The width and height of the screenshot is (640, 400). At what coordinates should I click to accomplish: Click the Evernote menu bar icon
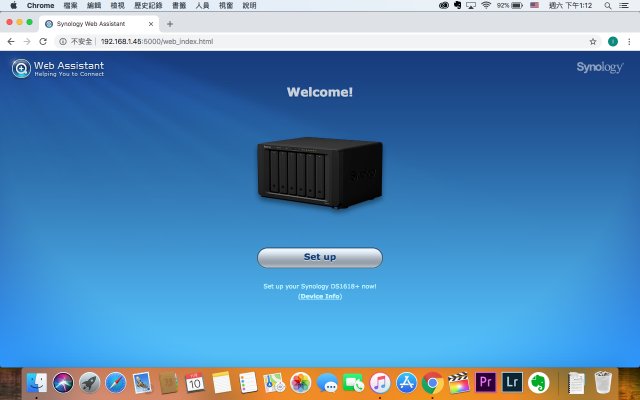click(x=458, y=5)
